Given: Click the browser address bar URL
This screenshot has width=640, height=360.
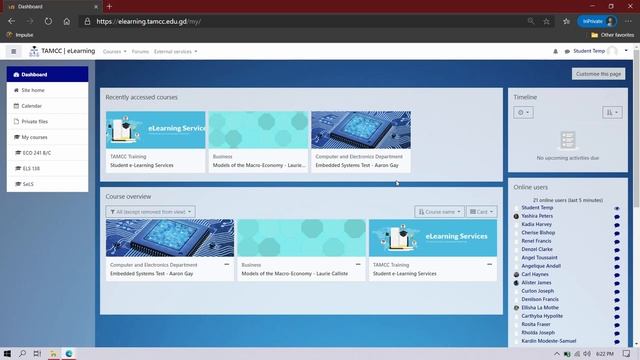Looking at the screenshot, I should point(149,21).
